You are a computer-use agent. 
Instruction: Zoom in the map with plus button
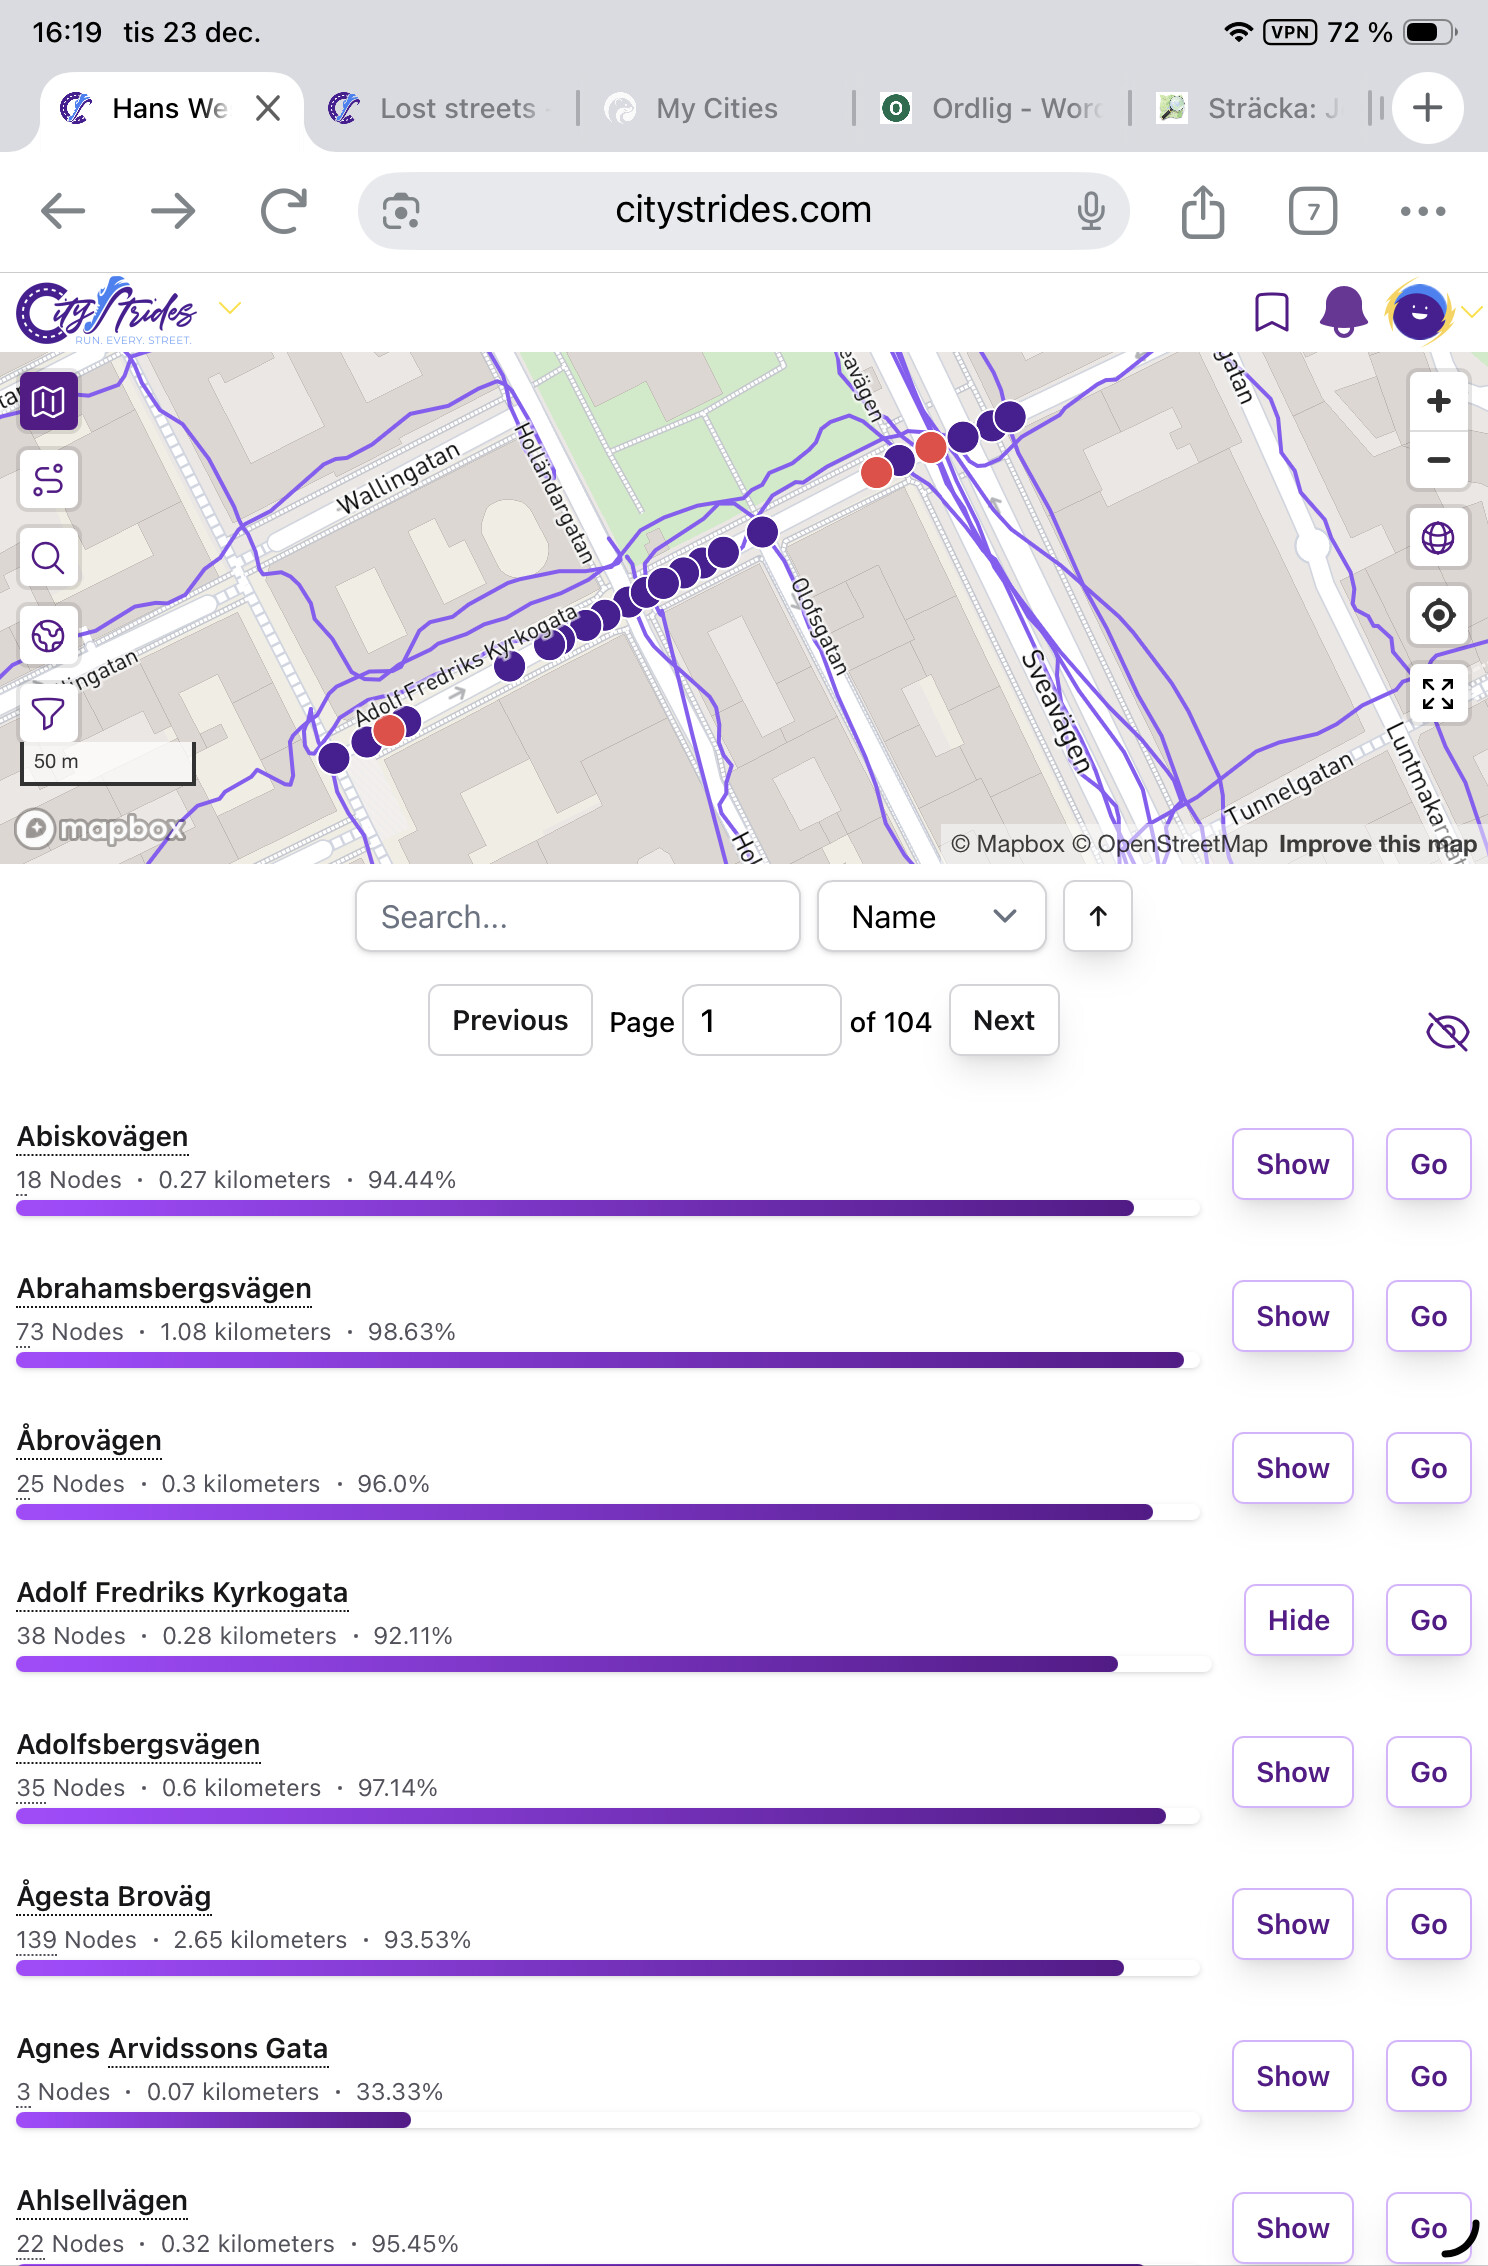(x=1438, y=402)
